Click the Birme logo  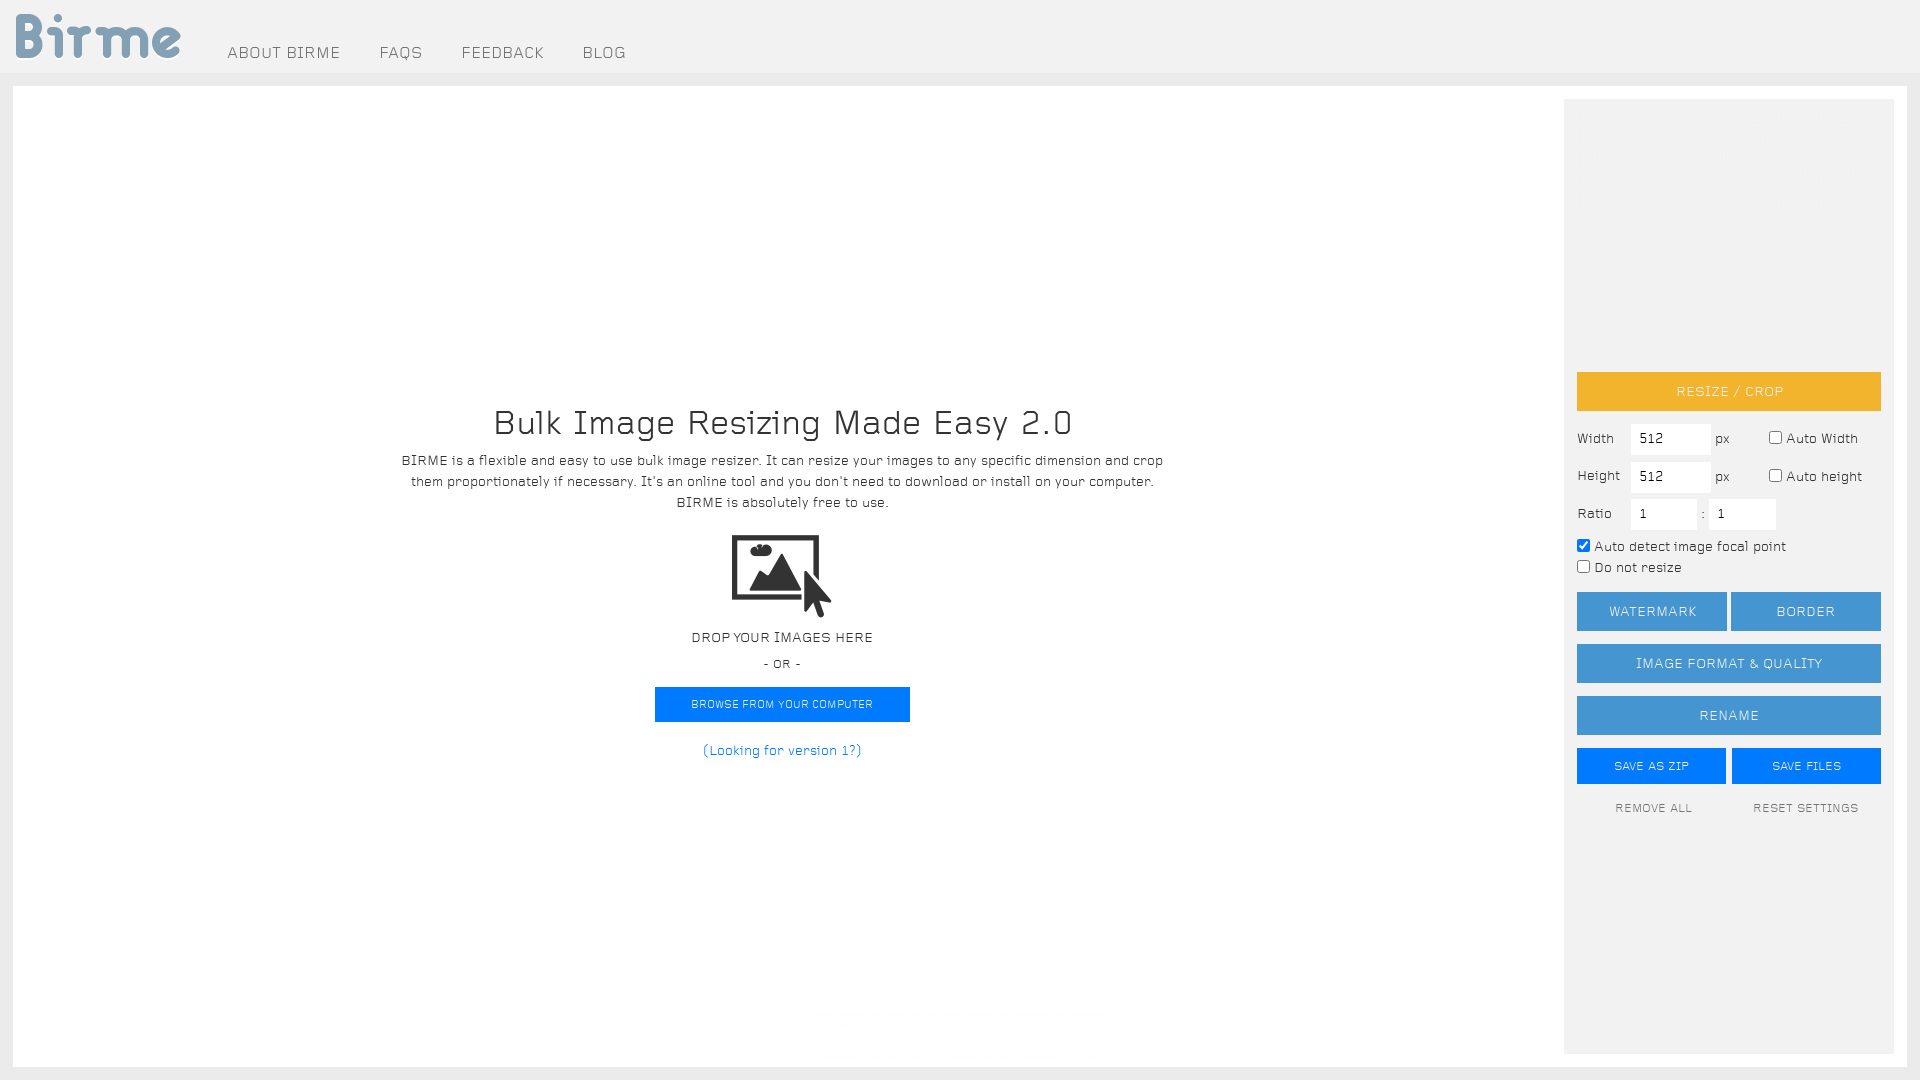[98, 37]
